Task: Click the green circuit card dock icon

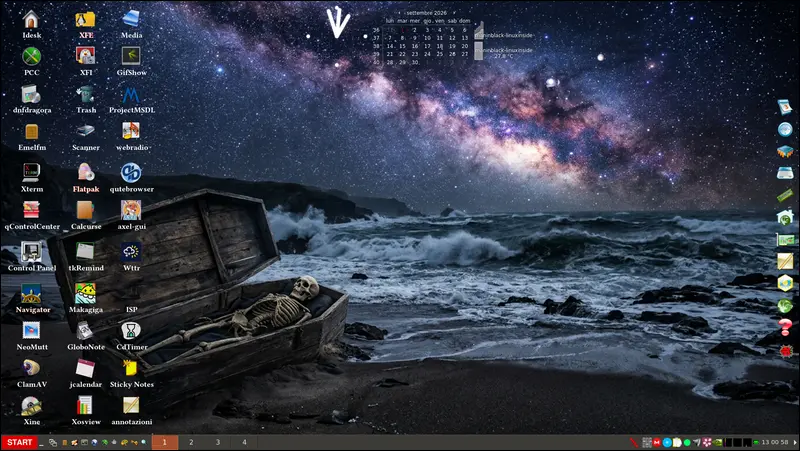Action: (x=785, y=239)
